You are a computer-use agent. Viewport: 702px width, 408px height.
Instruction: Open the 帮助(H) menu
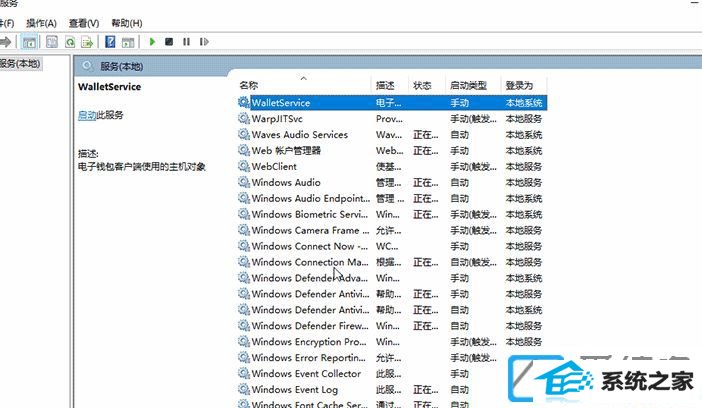click(x=127, y=23)
